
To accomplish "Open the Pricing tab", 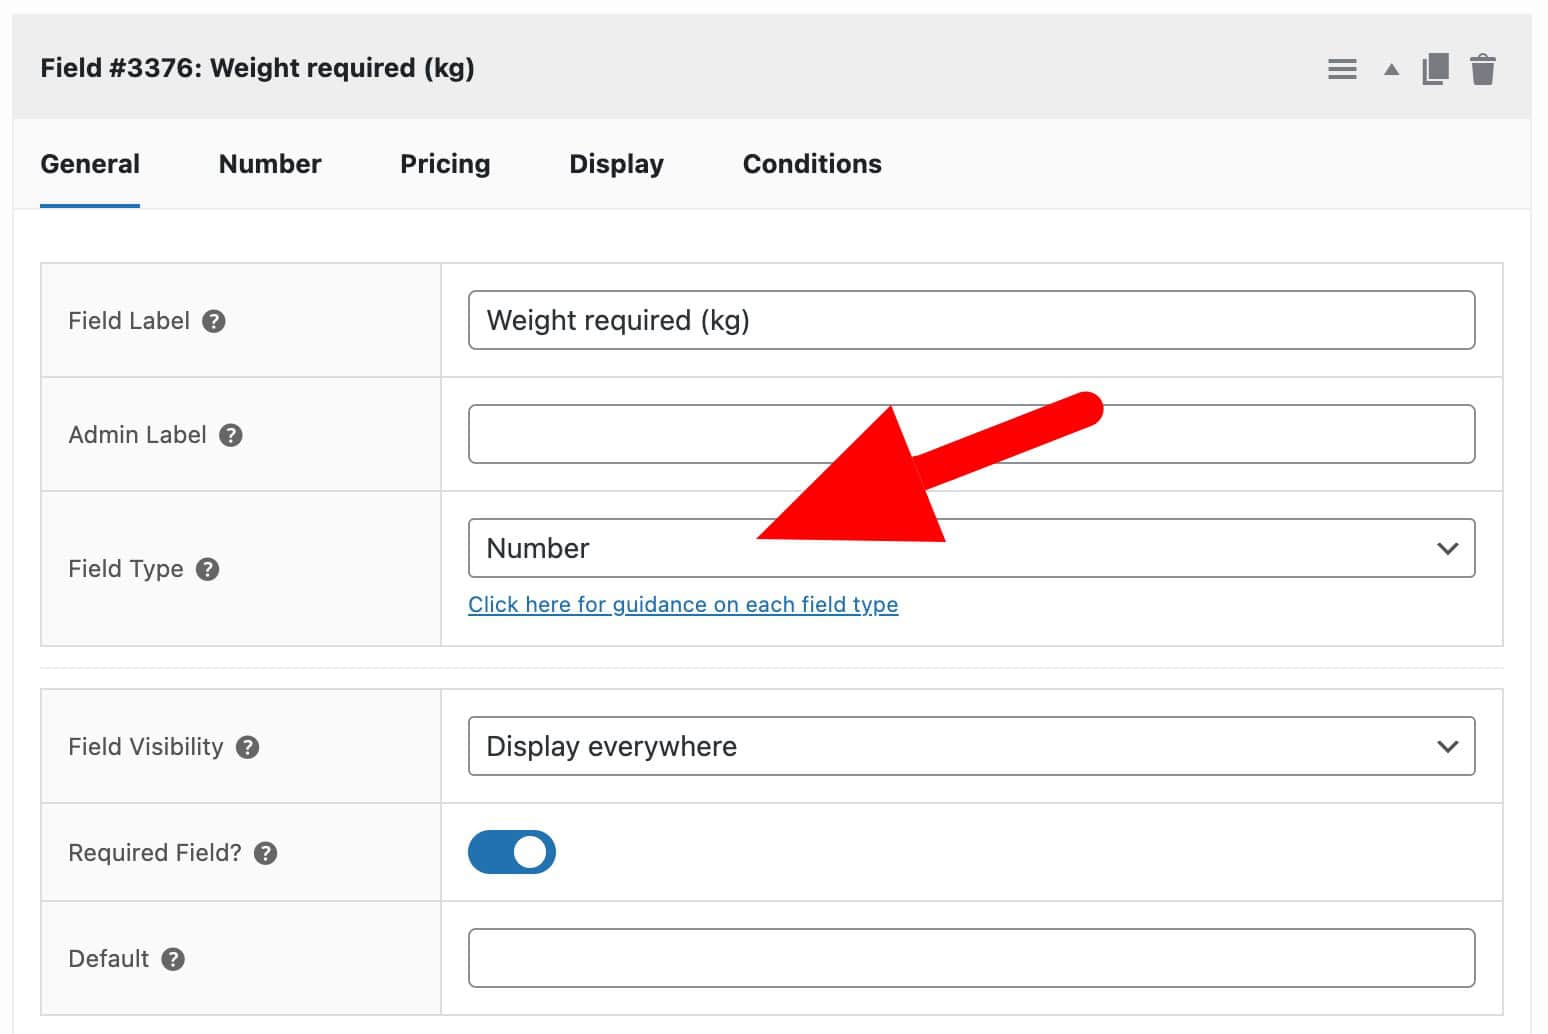I will 445,163.
